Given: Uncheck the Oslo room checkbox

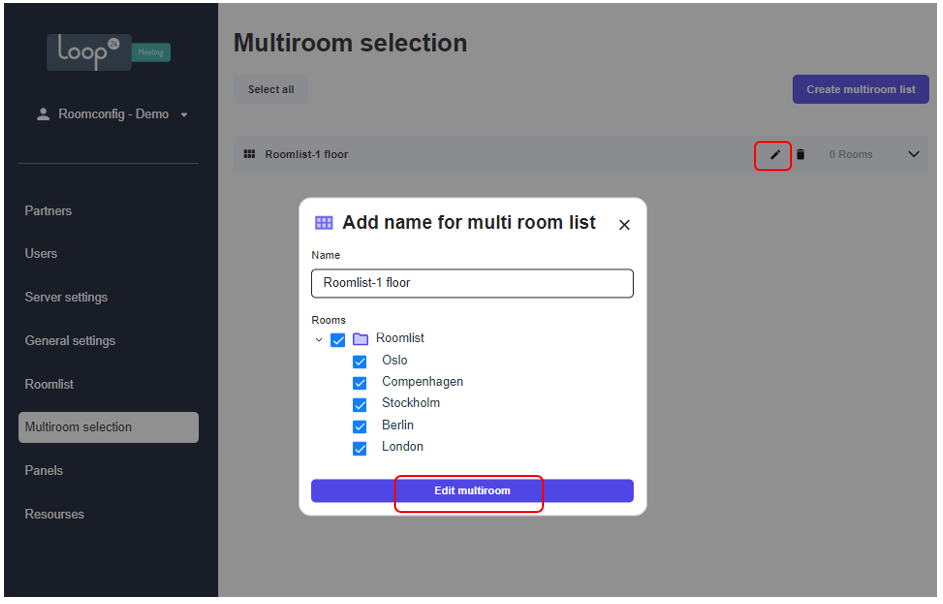Looking at the screenshot, I should [360, 362].
